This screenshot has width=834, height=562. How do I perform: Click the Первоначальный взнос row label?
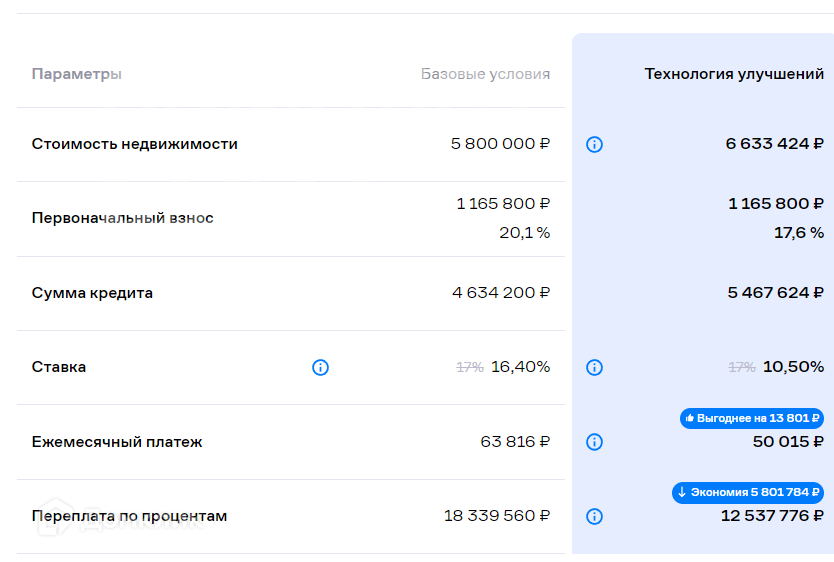[x=123, y=218]
